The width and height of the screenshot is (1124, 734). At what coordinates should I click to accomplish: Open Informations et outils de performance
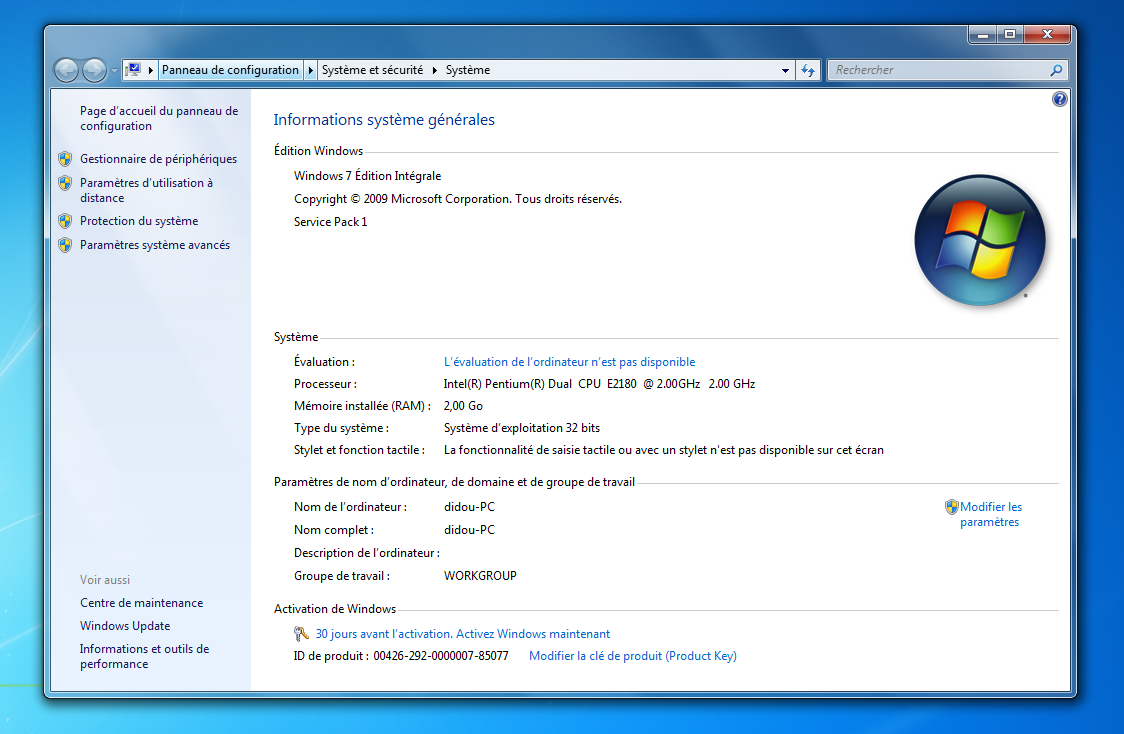pyautogui.click(x=144, y=656)
